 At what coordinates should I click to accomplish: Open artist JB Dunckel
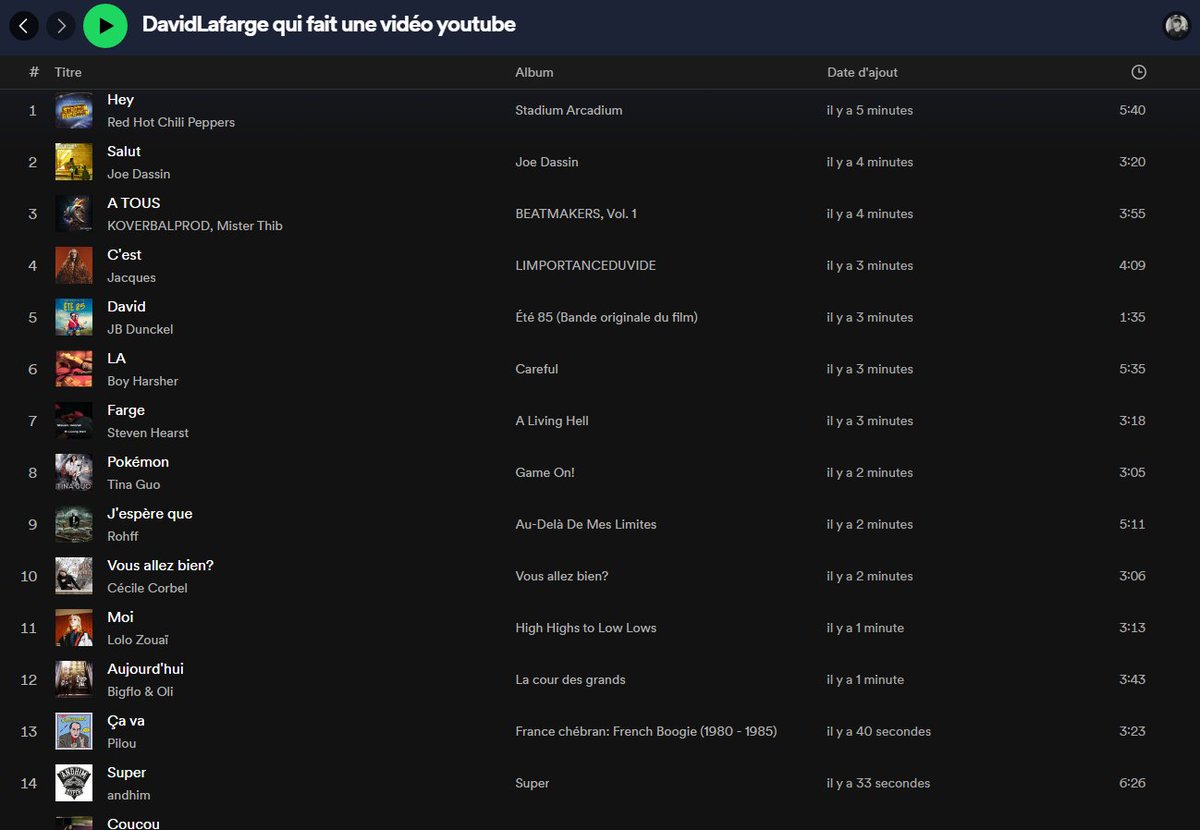(x=140, y=329)
